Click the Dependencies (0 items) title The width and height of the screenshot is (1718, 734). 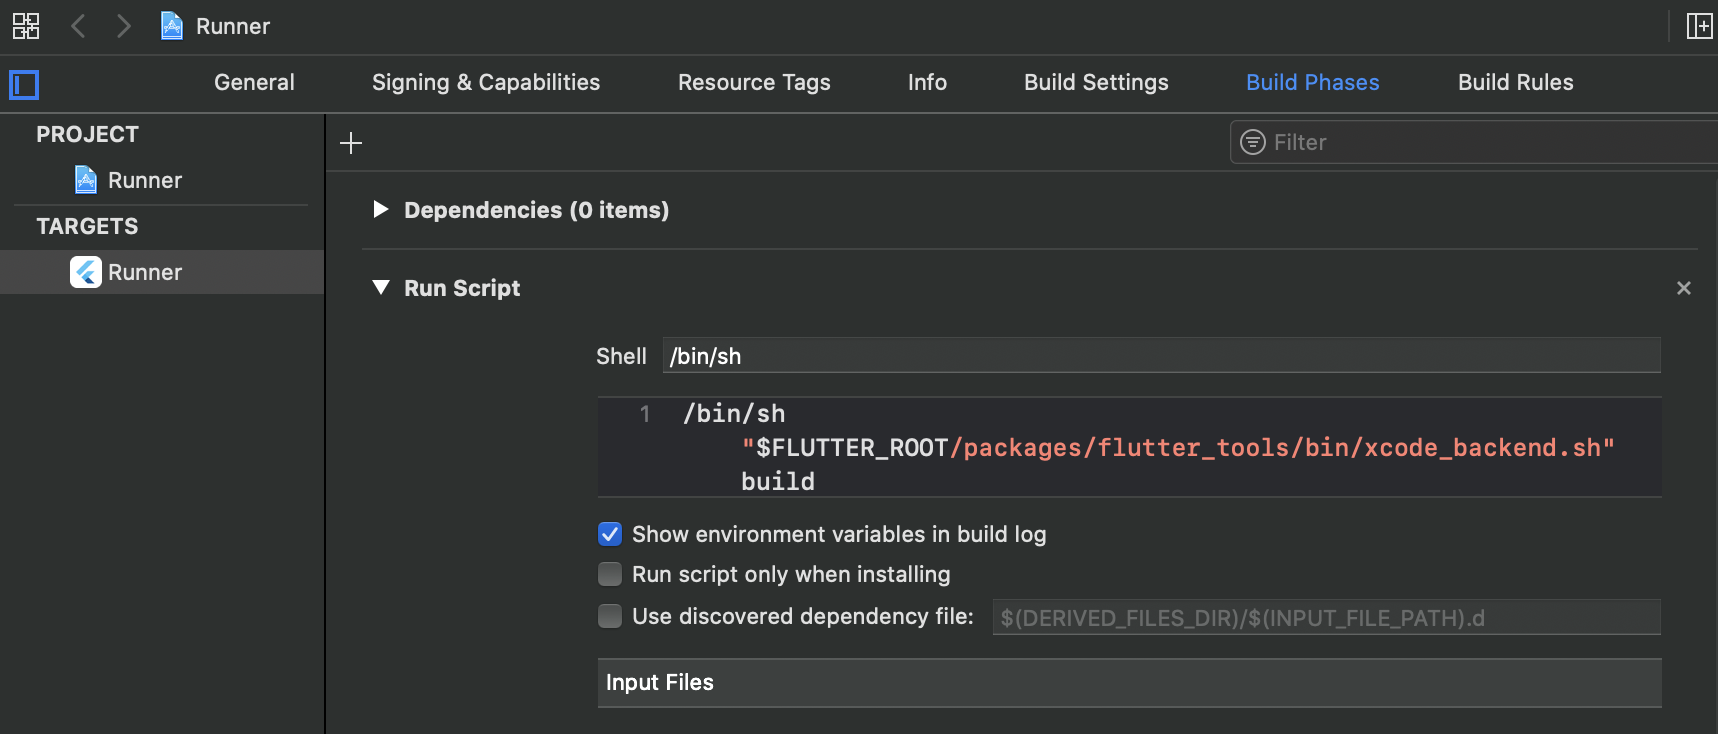point(536,210)
